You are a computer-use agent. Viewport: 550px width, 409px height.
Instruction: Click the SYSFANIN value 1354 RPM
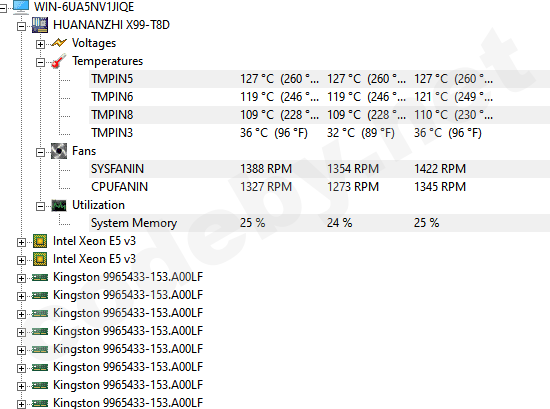(x=353, y=169)
